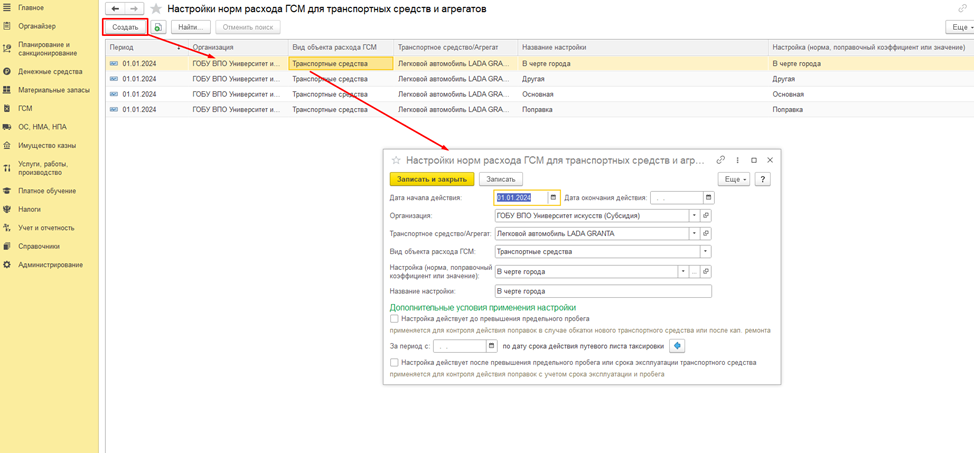Open the Органайзер section
Viewport: 974px width, 453px height.
pyautogui.click(x=37, y=26)
